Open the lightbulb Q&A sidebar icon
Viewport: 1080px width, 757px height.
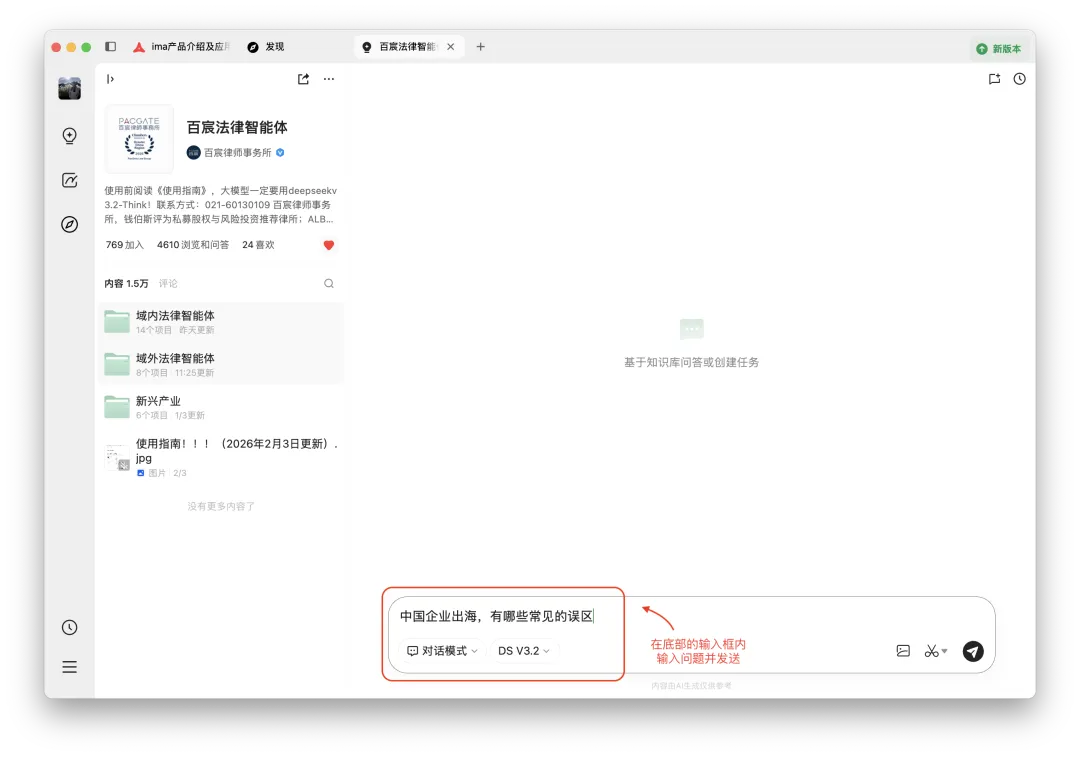click(x=70, y=136)
